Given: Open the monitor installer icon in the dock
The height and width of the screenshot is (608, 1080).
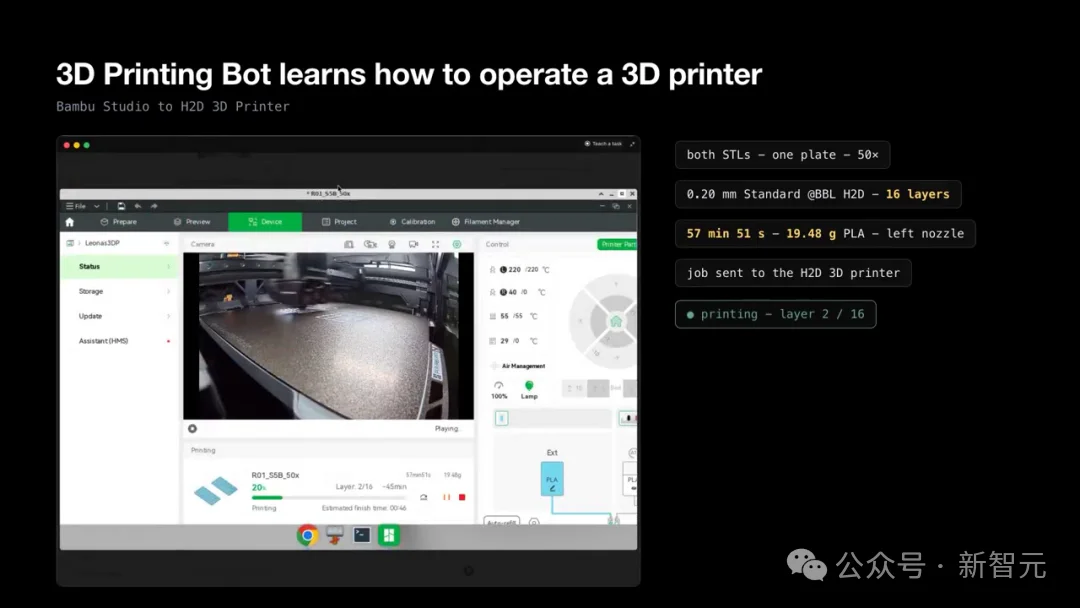Looking at the screenshot, I should point(335,535).
